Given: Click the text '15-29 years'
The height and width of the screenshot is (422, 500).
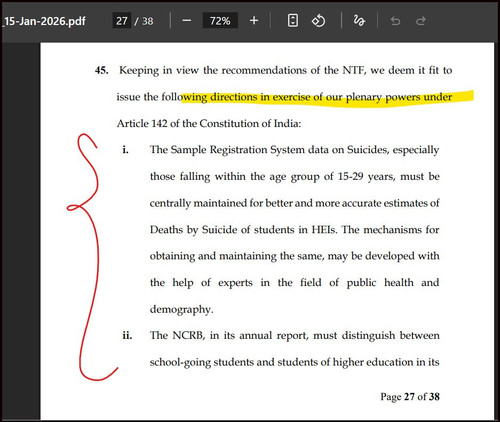Looking at the screenshot, I should (x=366, y=176).
